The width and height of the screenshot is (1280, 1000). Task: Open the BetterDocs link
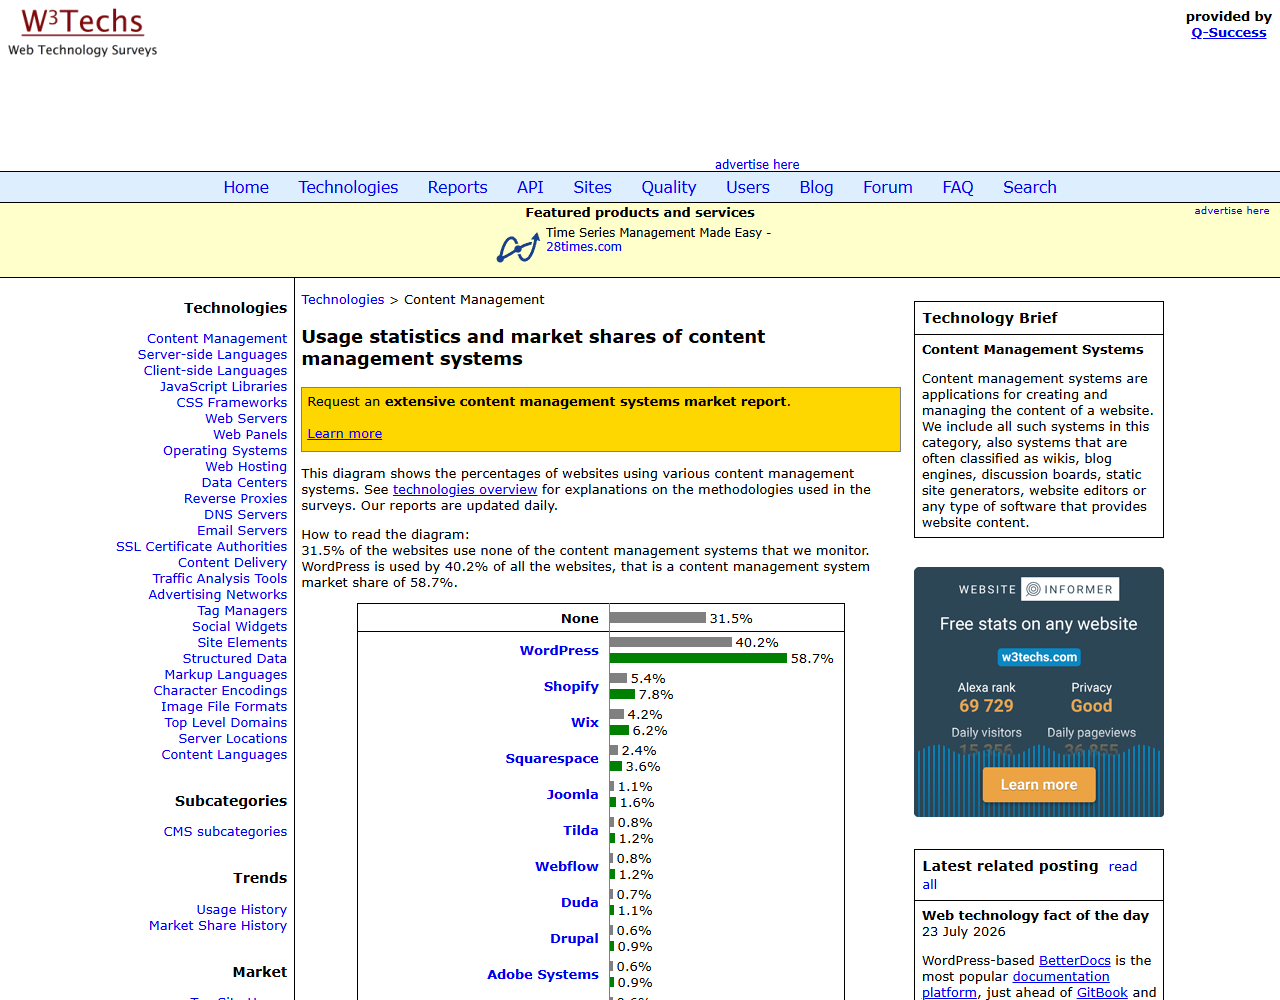pos(1075,960)
